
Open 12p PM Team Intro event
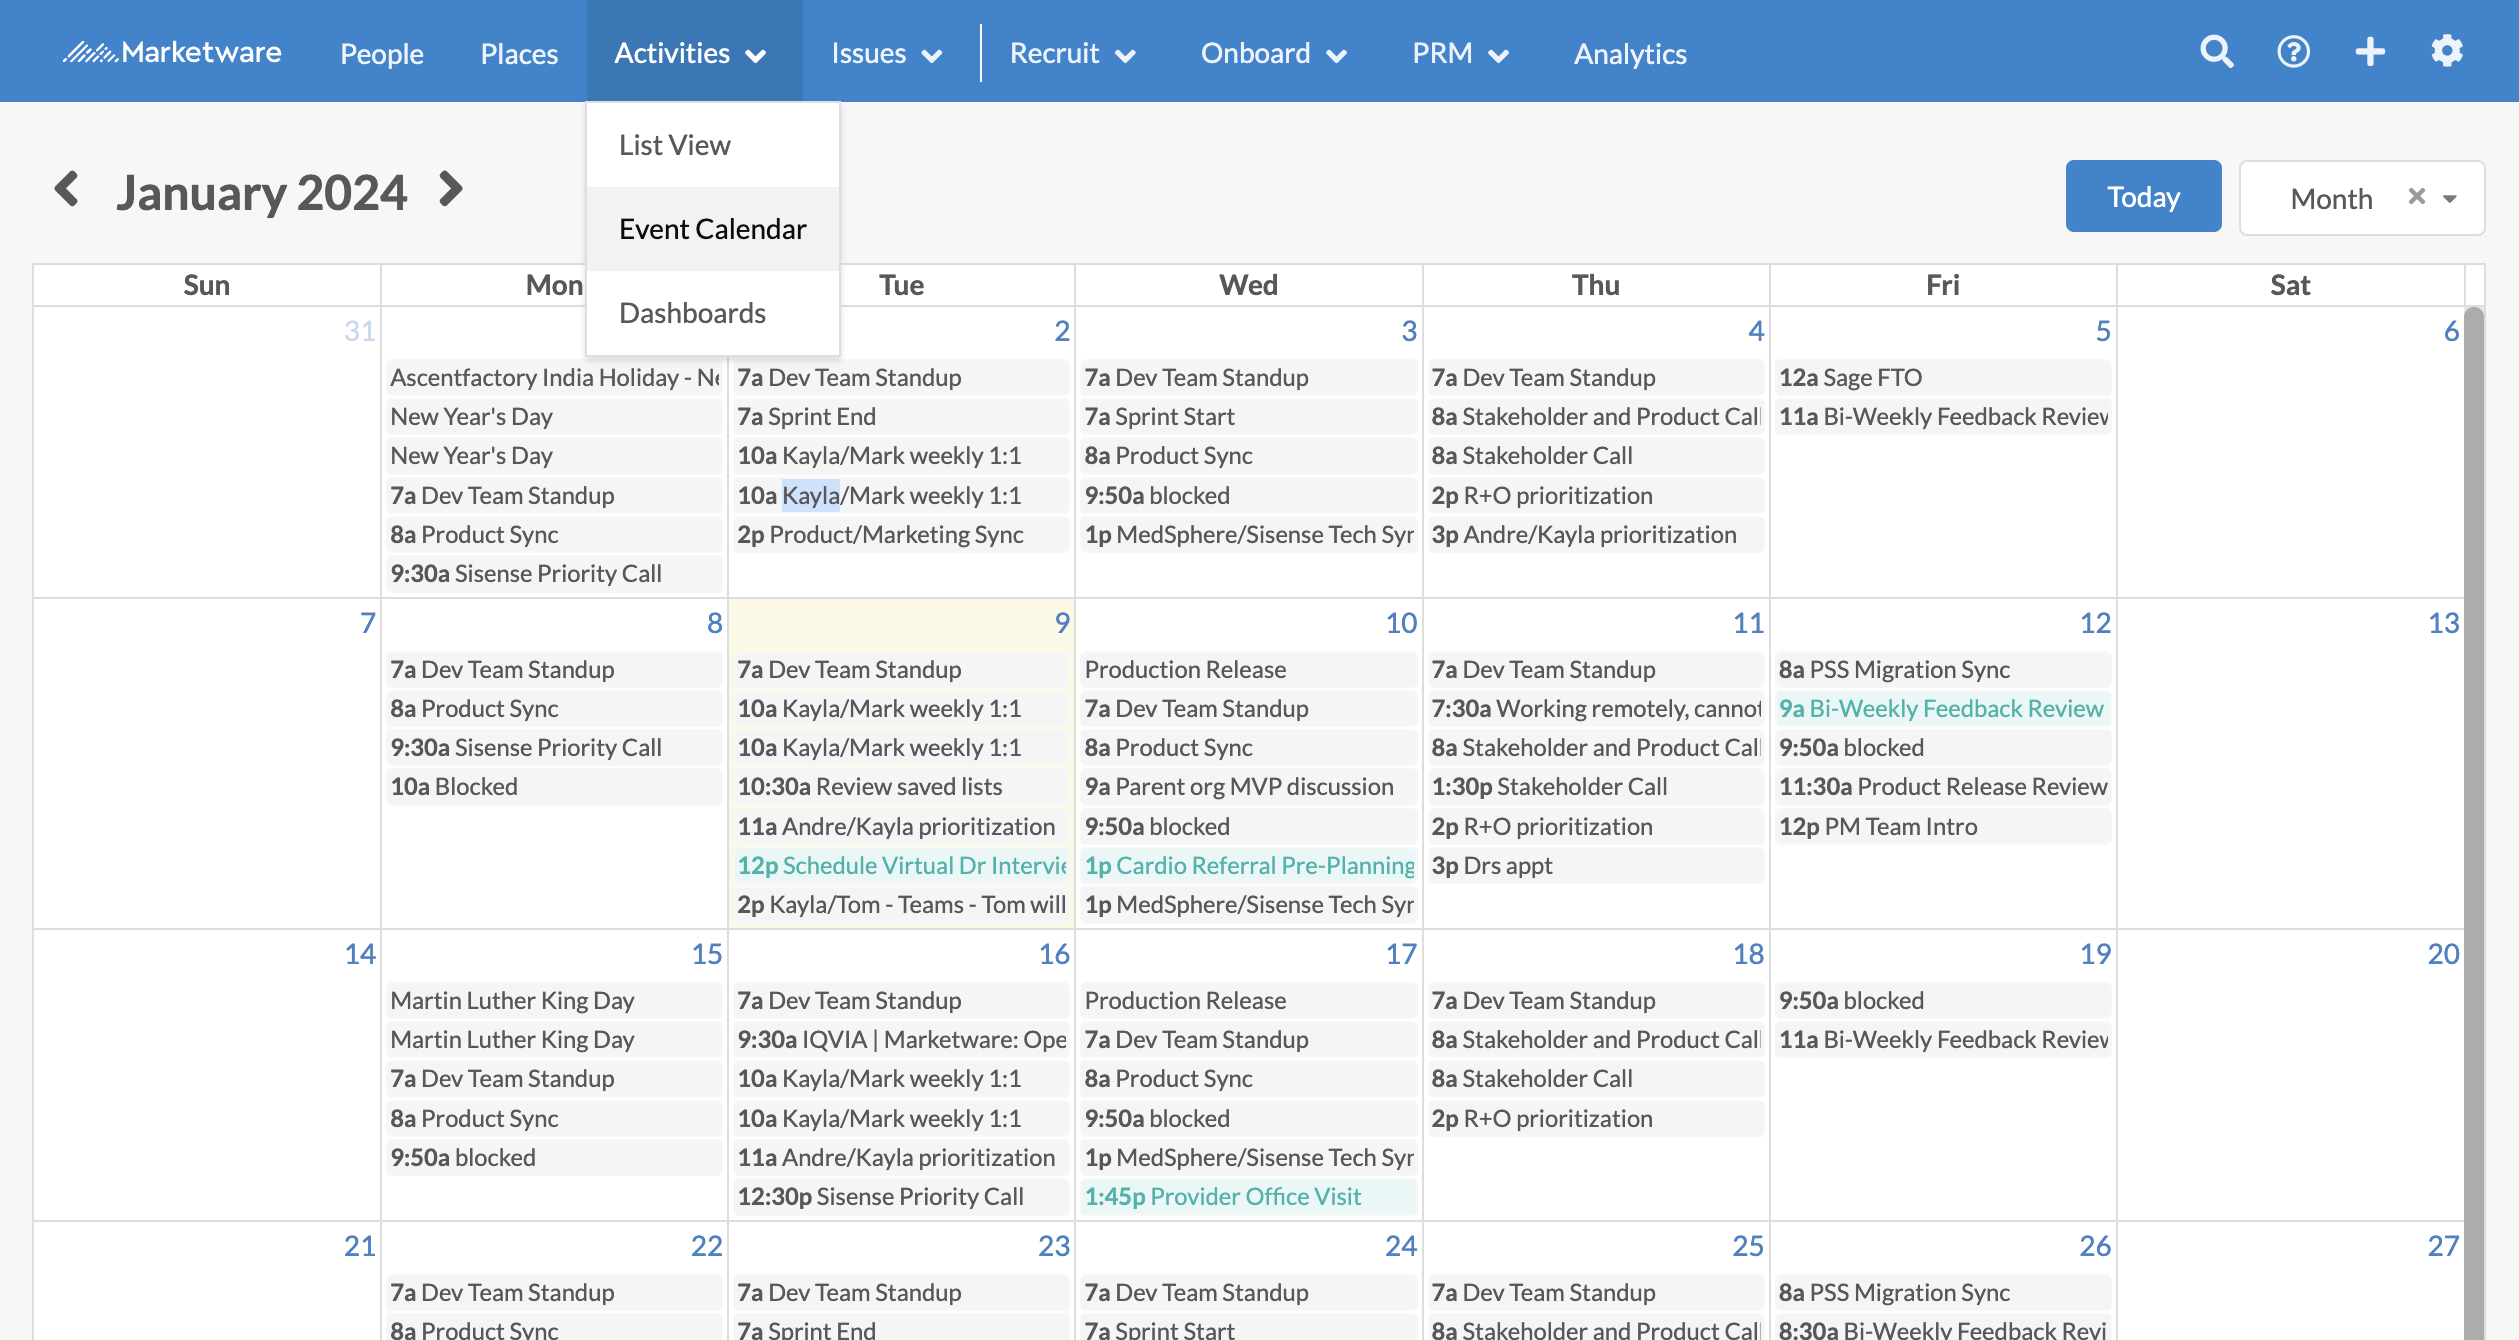coord(1943,826)
